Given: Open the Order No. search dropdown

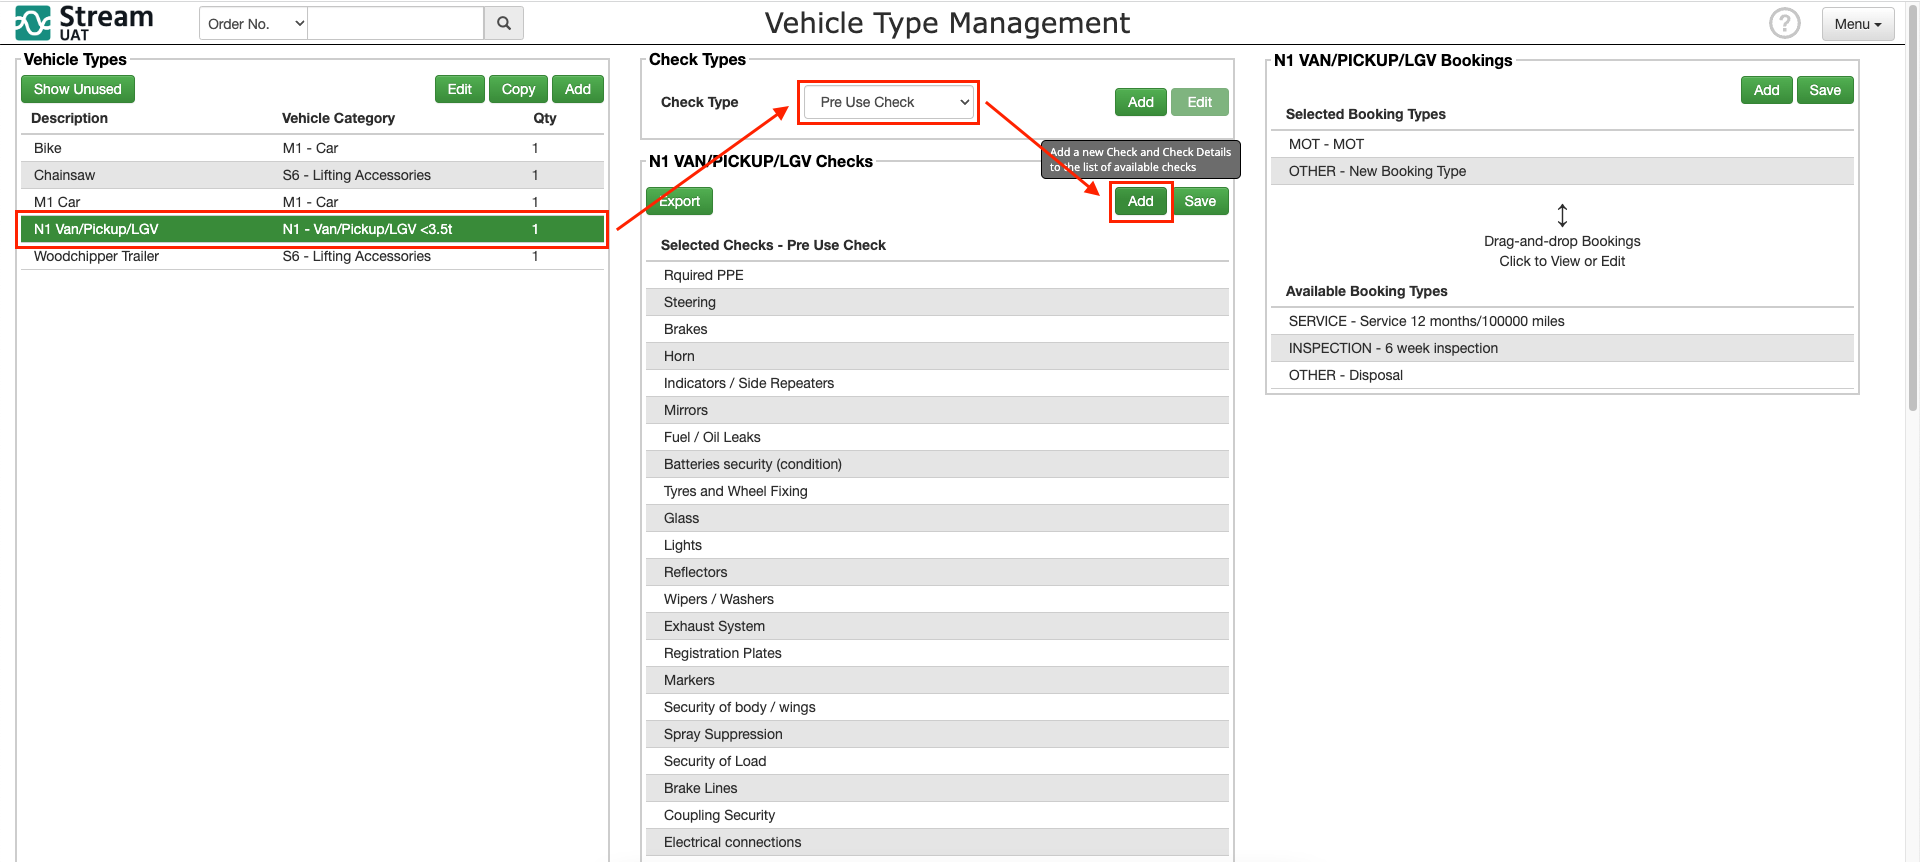Looking at the screenshot, I should point(254,23).
